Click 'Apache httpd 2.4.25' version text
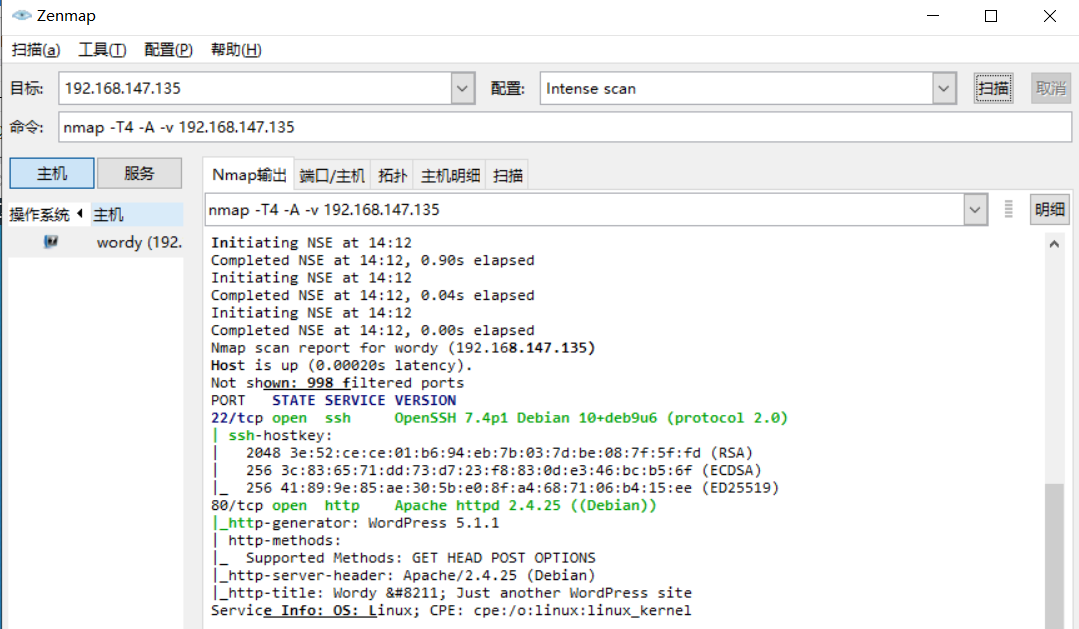 click(x=478, y=505)
